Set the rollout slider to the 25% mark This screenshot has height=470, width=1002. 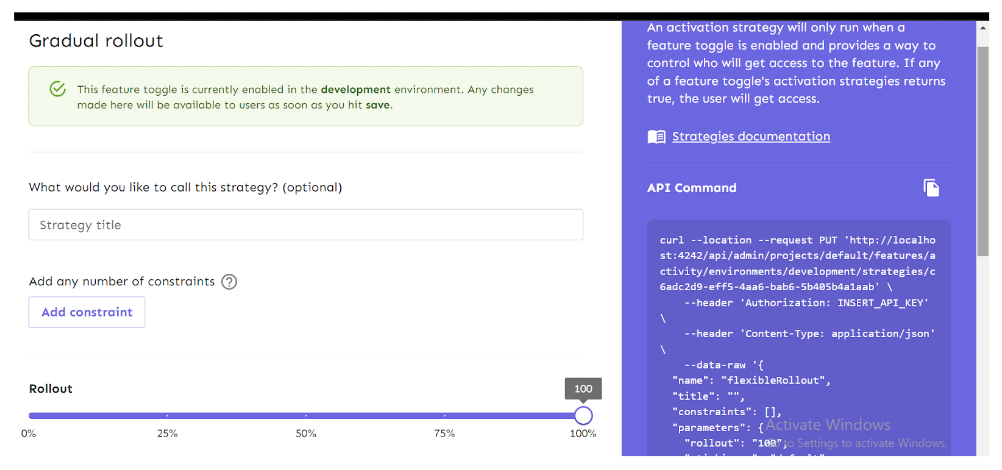[167, 415]
